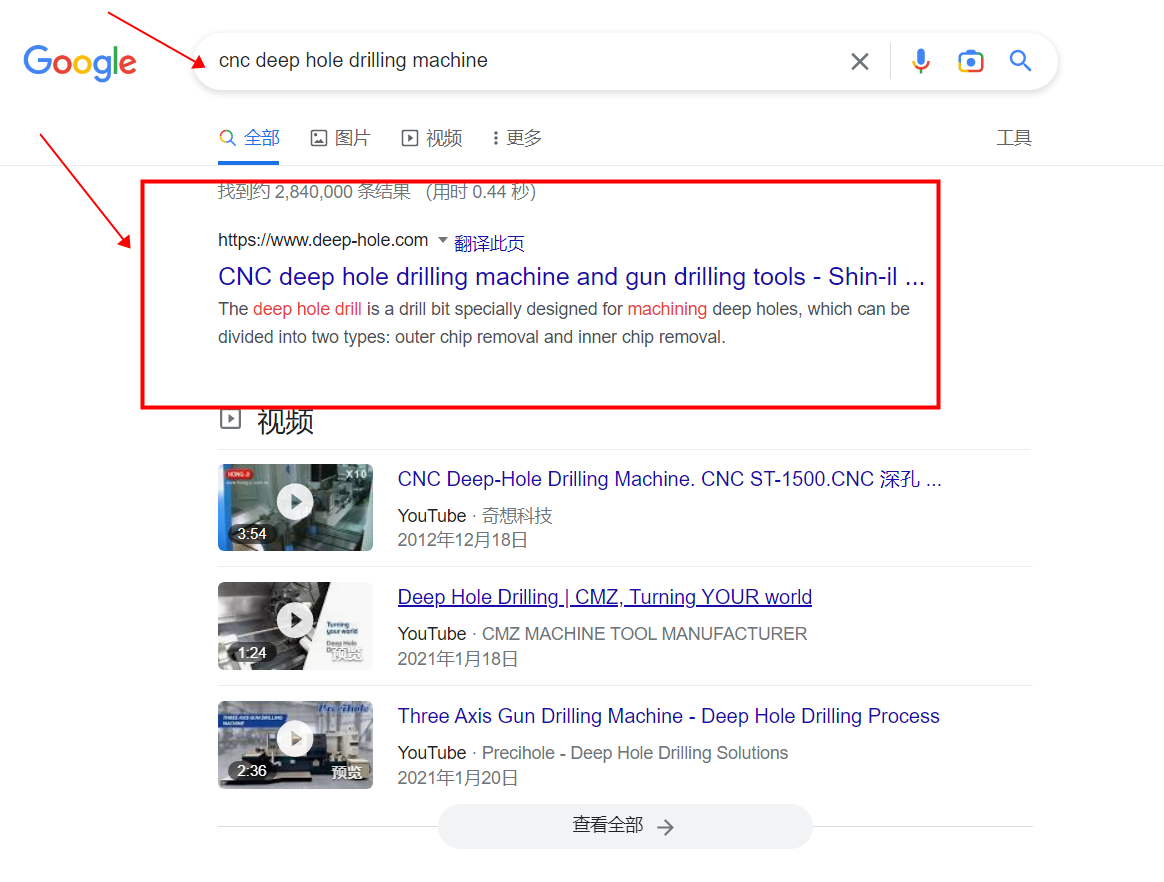Click 查看全部 button

click(x=624, y=826)
